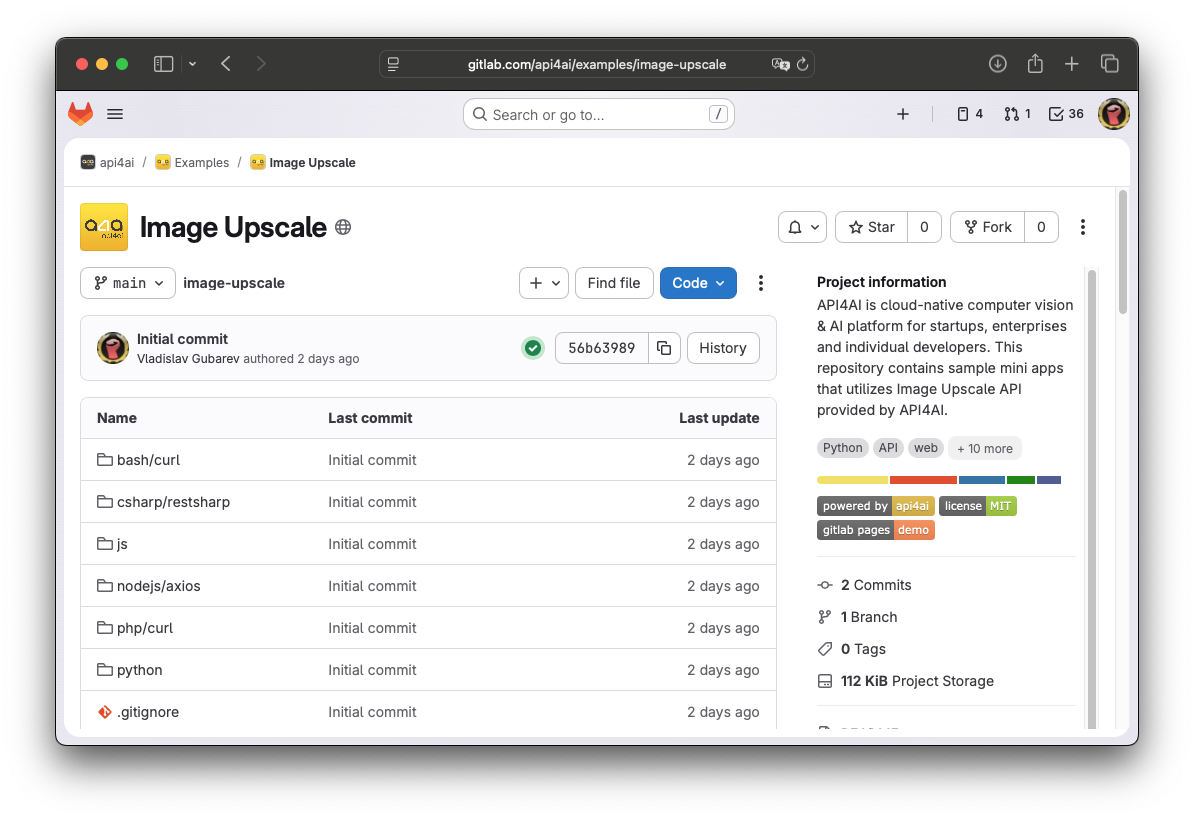The image size is (1194, 819).
Task: Open bash/curl folder
Action: pyautogui.click(x=148, y=460)
